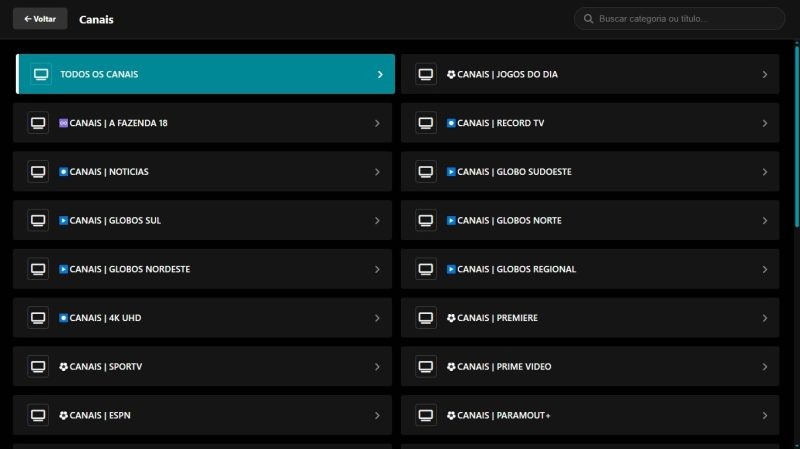Open CANAIS | PREMIERE

click(x=590, y=318)
